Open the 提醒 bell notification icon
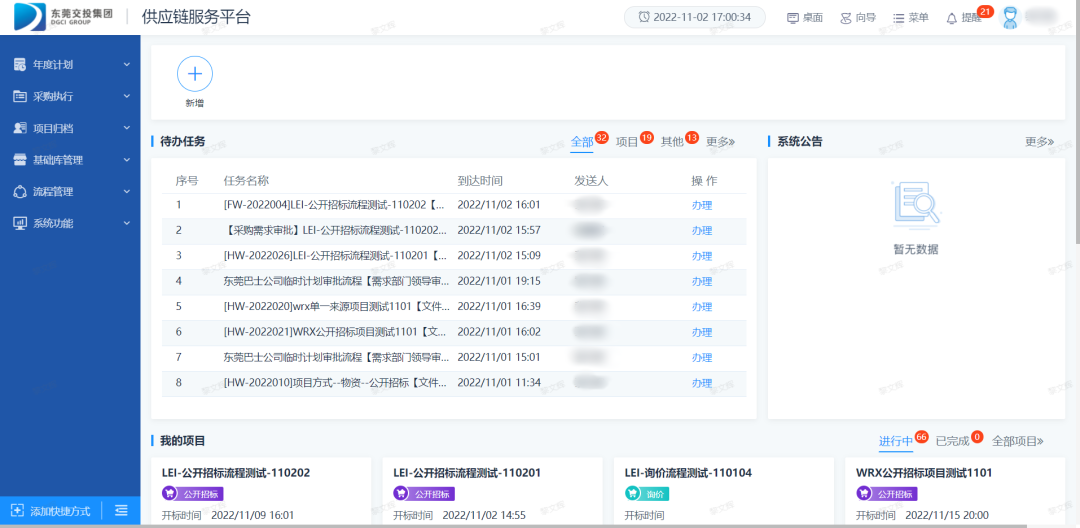1080x528 pixels. (951, 18)
